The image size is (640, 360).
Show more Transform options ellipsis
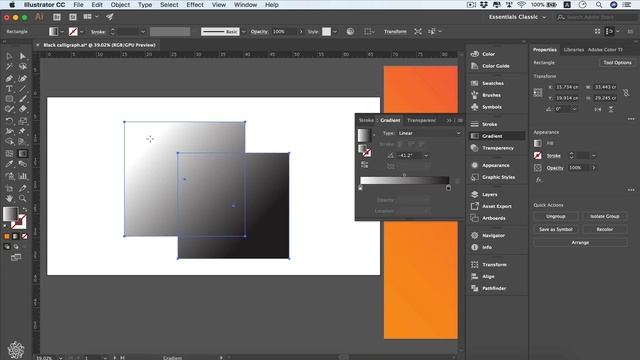631,119
